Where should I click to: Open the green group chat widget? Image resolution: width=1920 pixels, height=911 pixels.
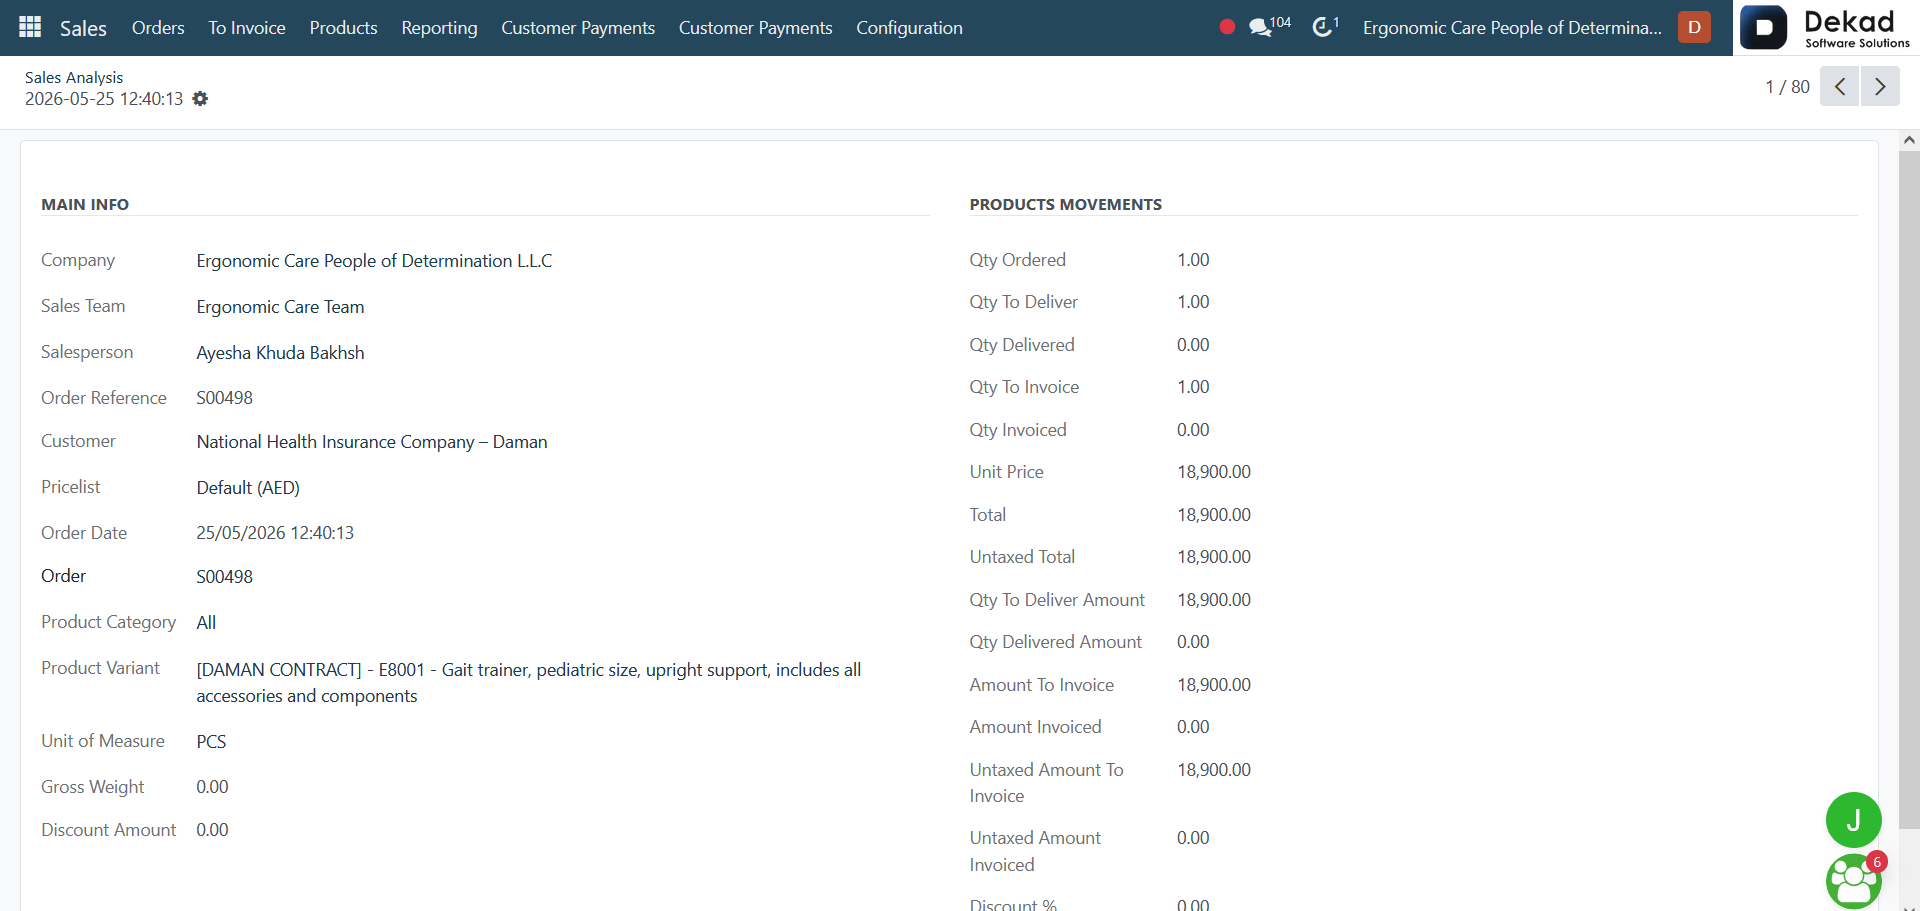(x=1853, y=881)
